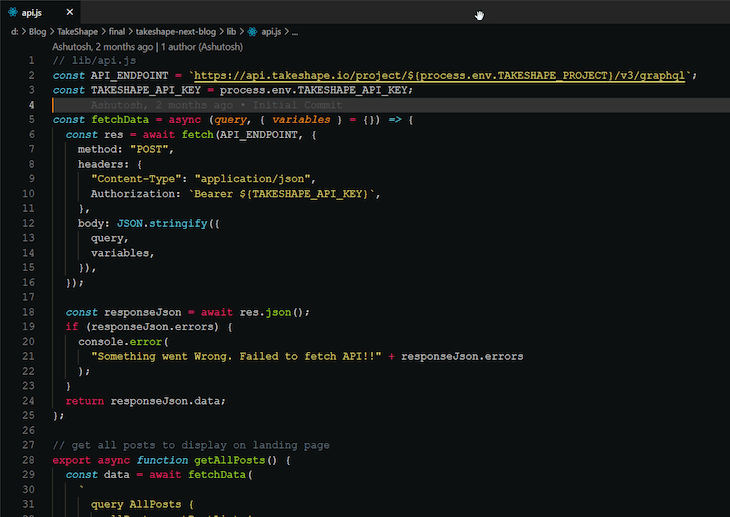Click line number 5 in gutter
The image size is (730, 517).
click(33, 120)
